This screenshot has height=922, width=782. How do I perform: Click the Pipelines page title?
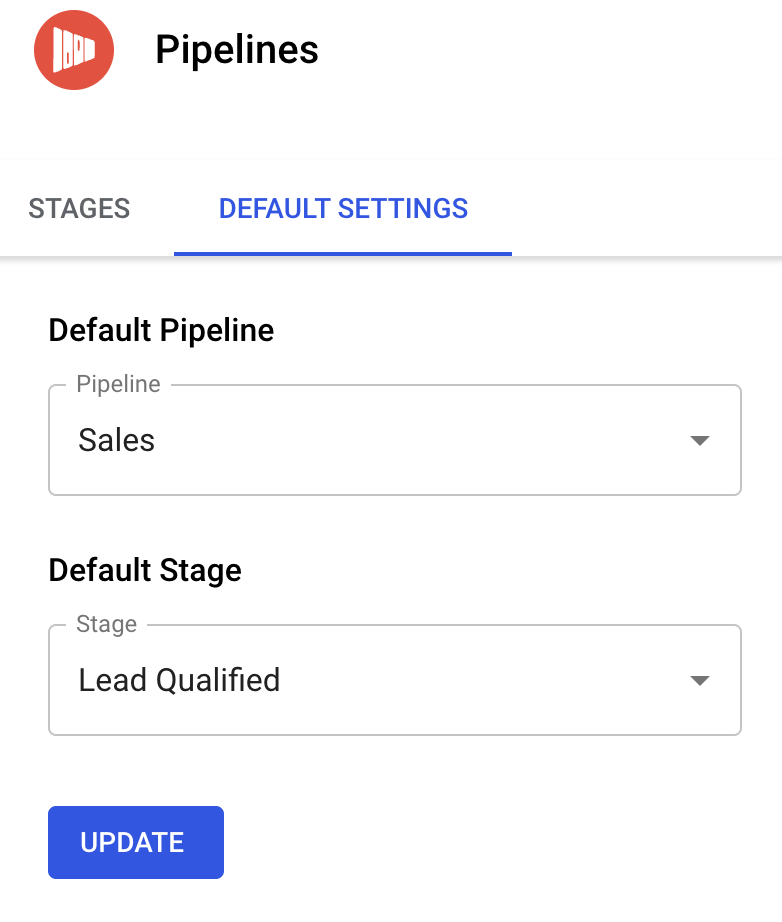[x=236, y=50]
